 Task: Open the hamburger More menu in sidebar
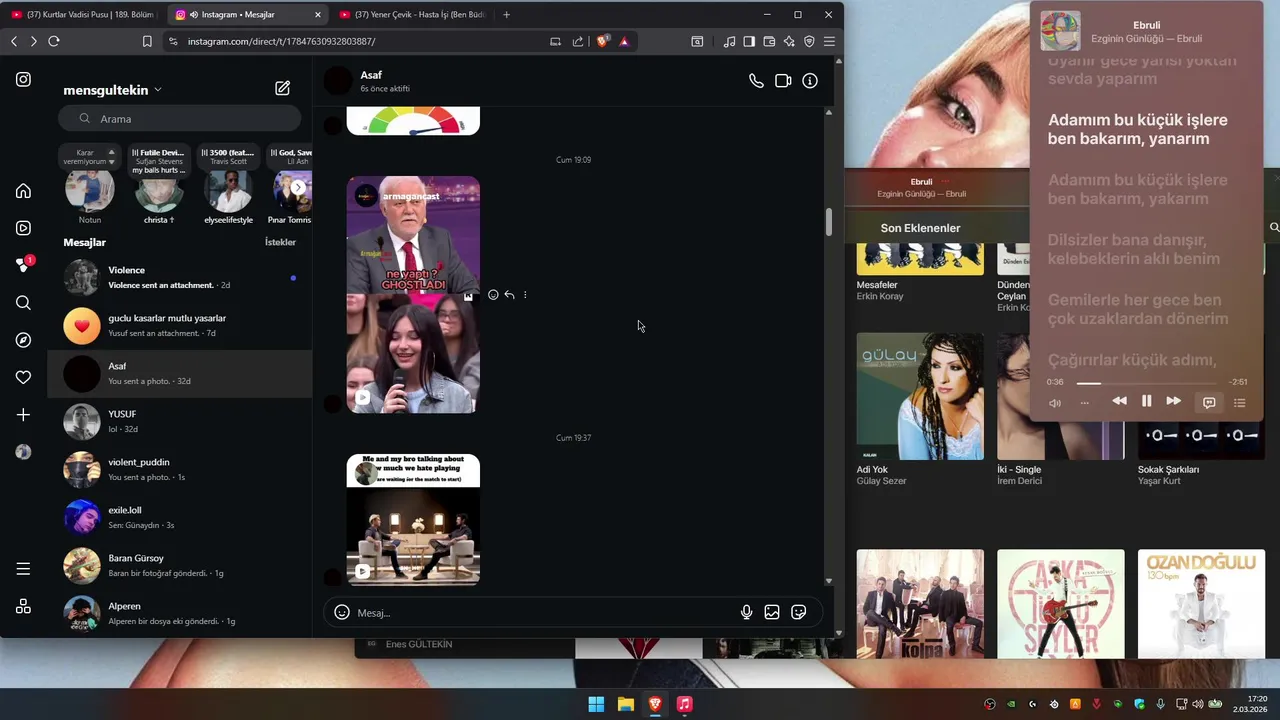click(23, 569)
